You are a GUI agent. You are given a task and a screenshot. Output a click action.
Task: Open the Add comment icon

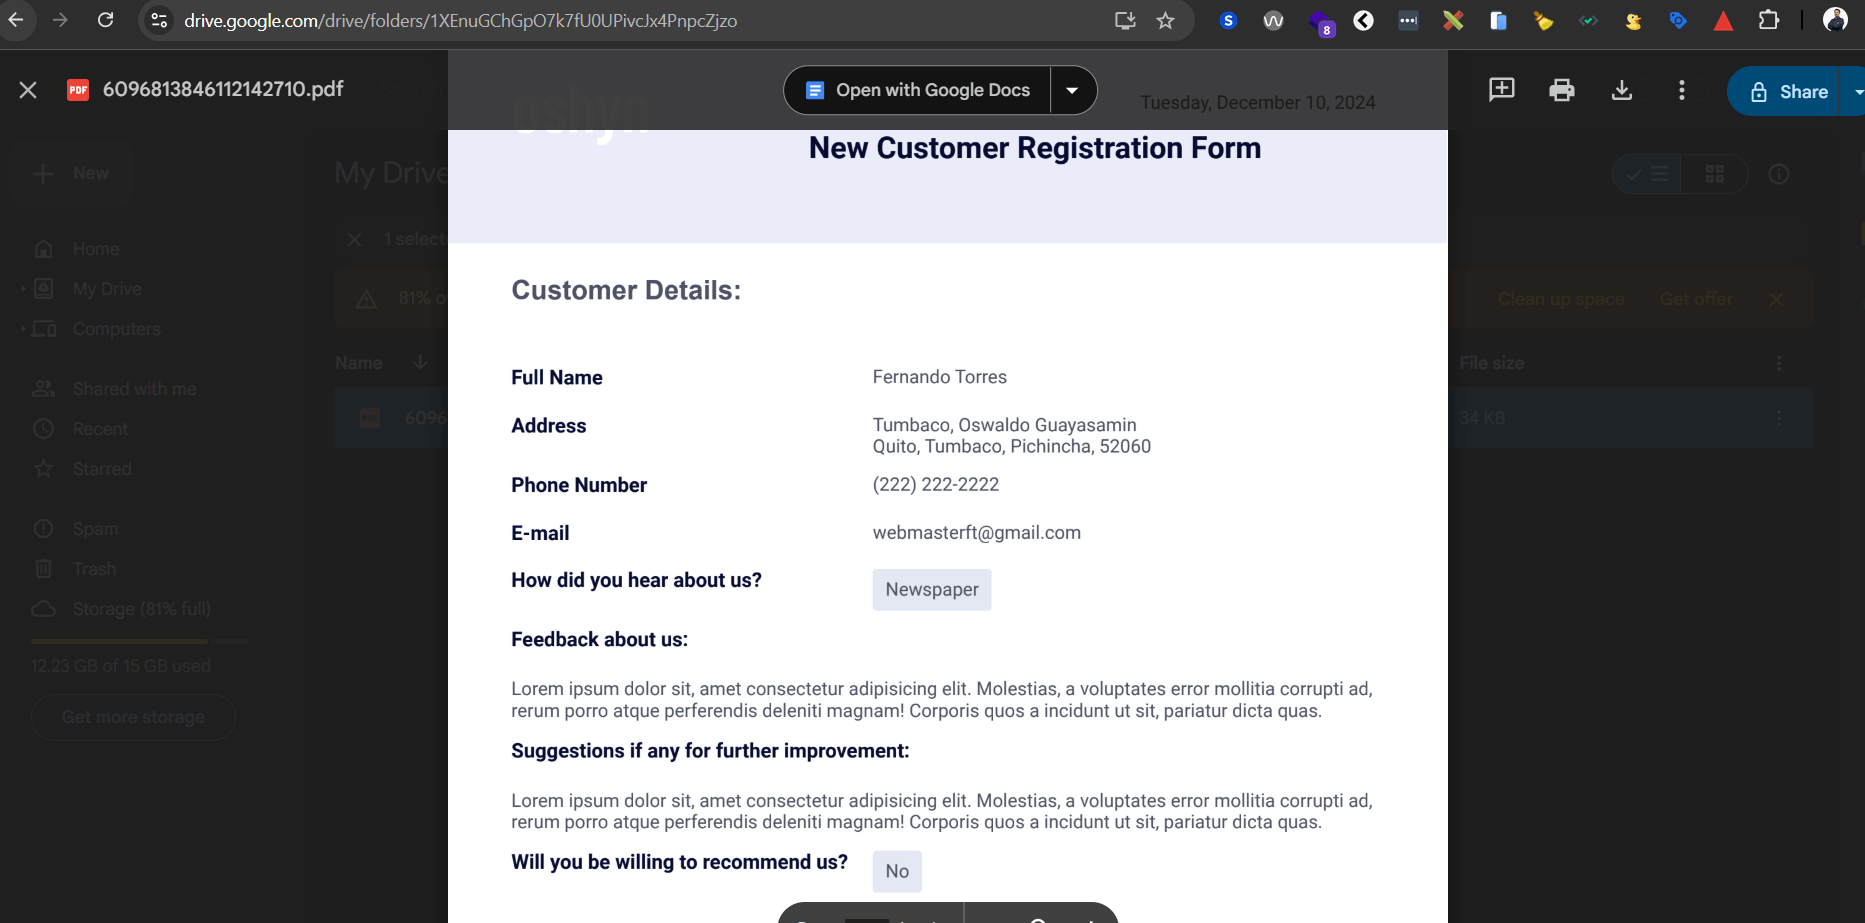pos(1501,90)
